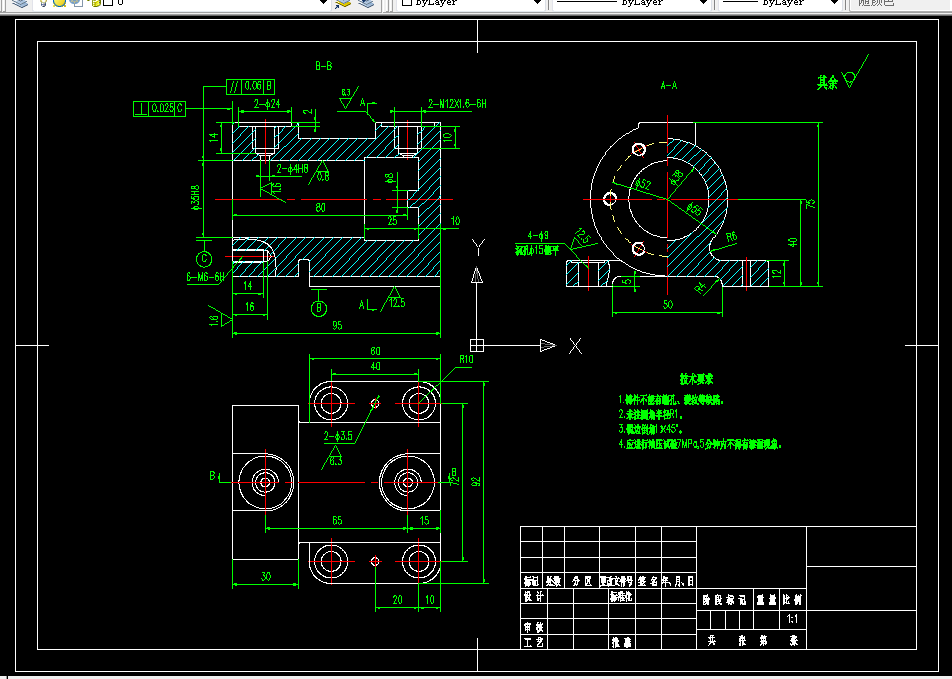Select the 92 overall width dimension
Screen dimensions: 952x679
[477, 480]
